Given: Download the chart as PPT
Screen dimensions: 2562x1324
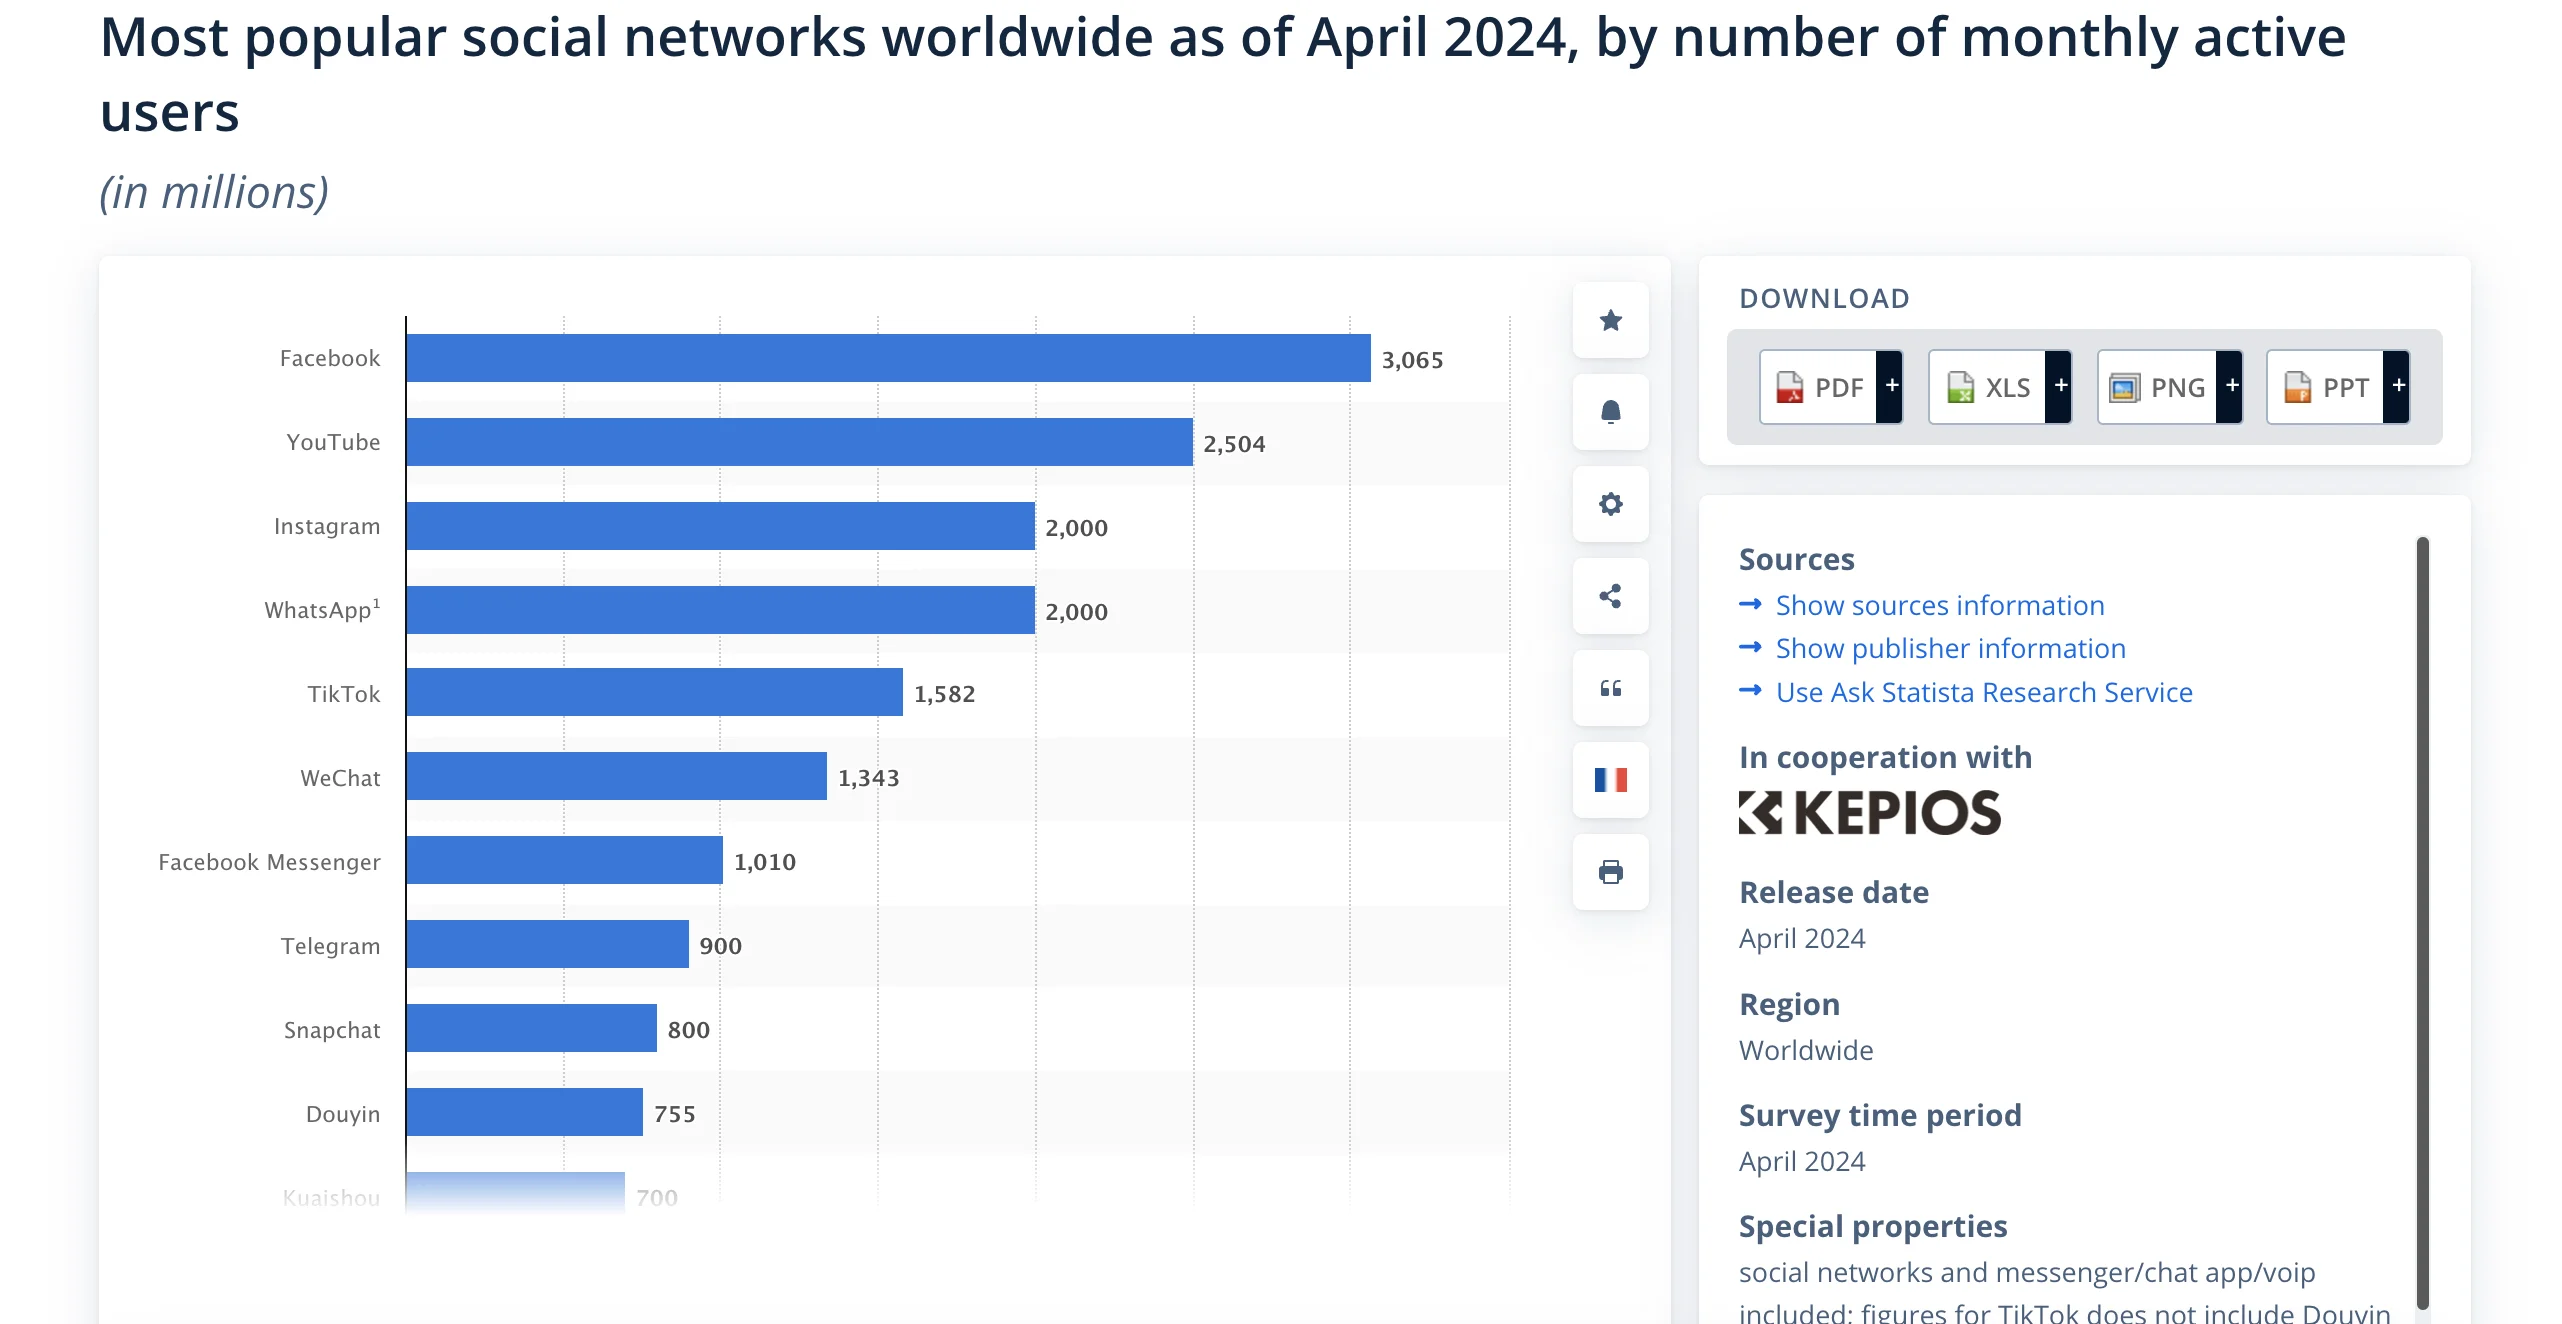Looking at the screenshot, I should 2325,387.
